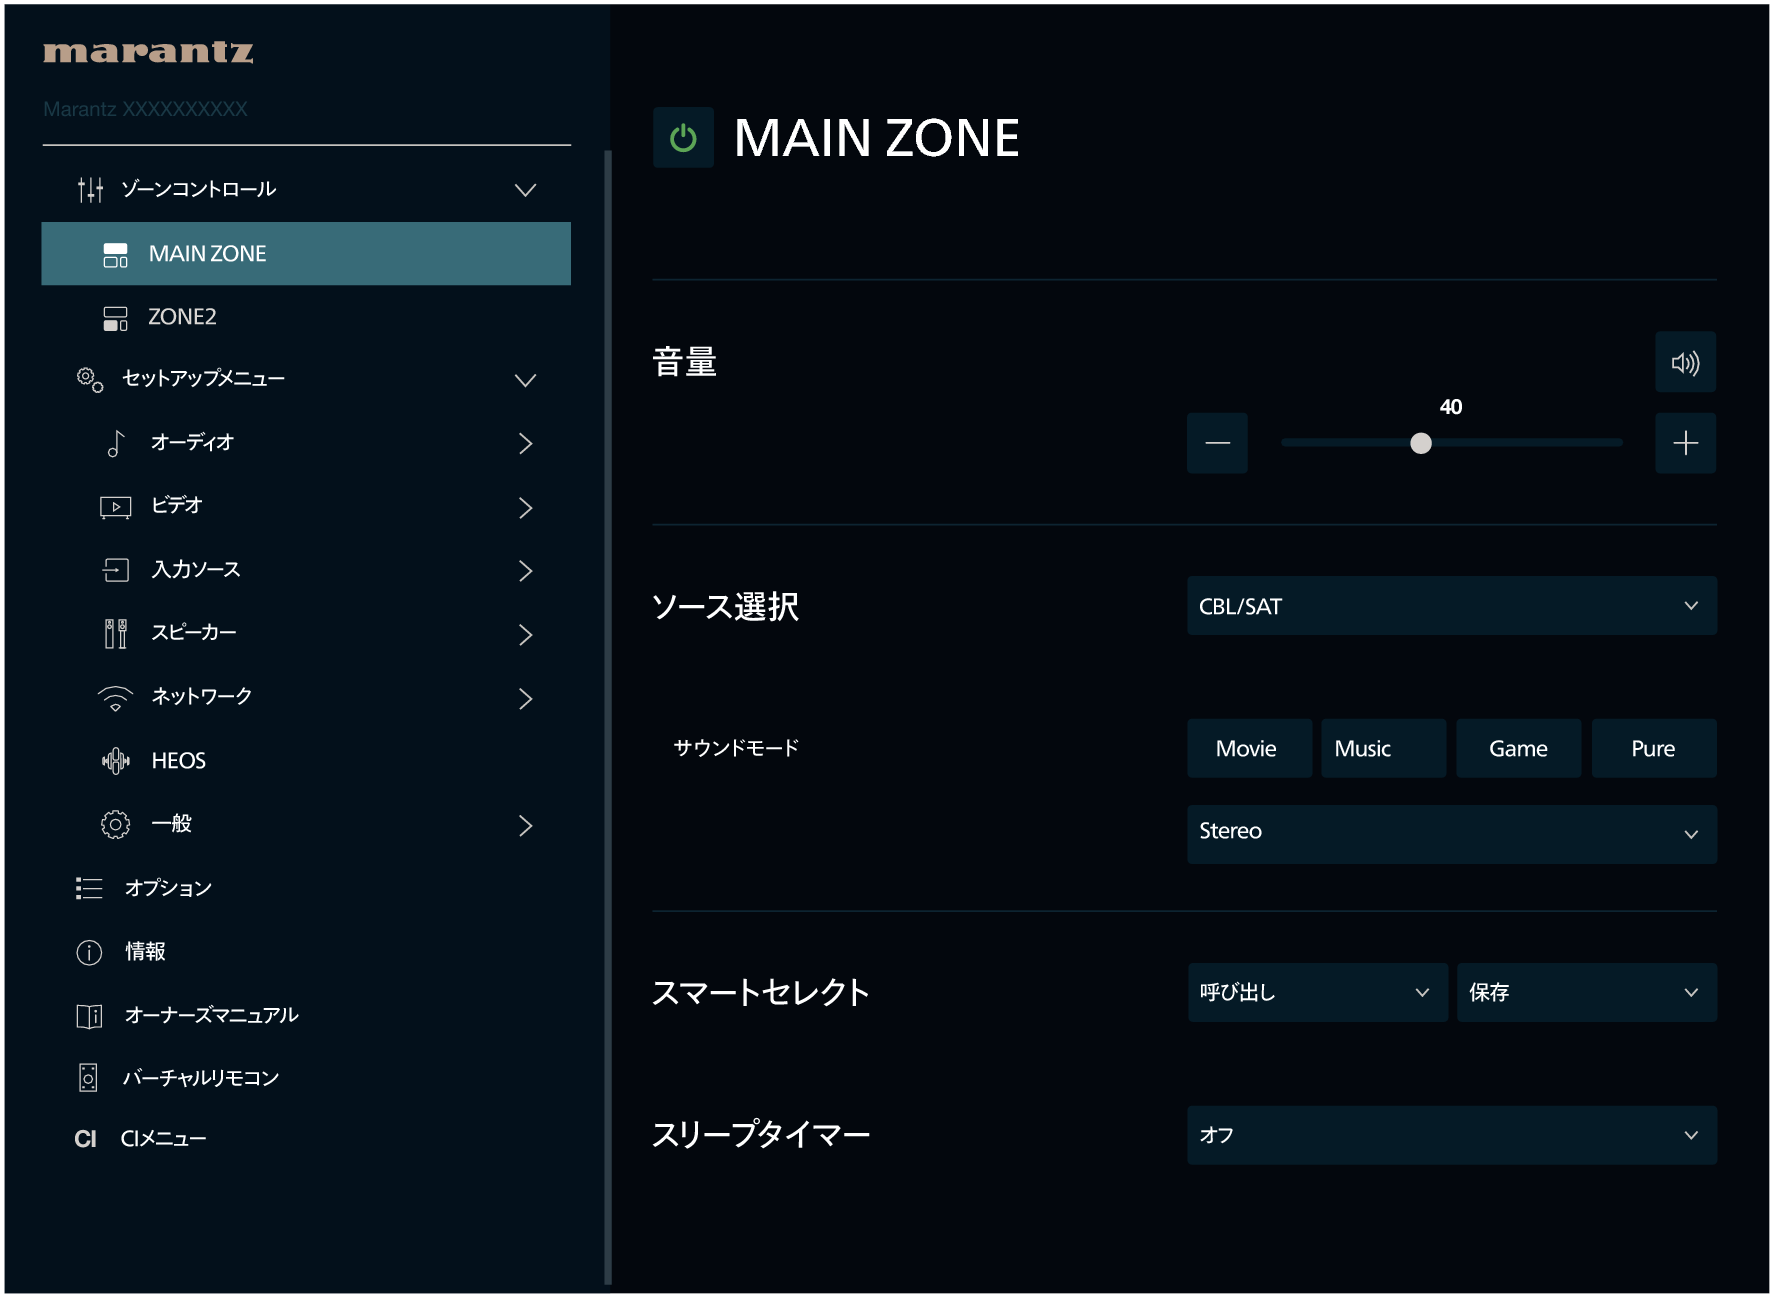Click the スピーカー speakers icon
Viewport: 1774px width, 1298px height.
pos(116,633)
